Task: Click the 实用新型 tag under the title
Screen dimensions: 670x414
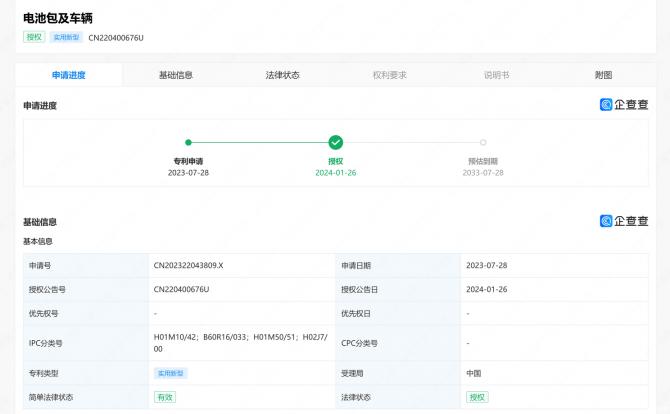Action: pos(66,37)
